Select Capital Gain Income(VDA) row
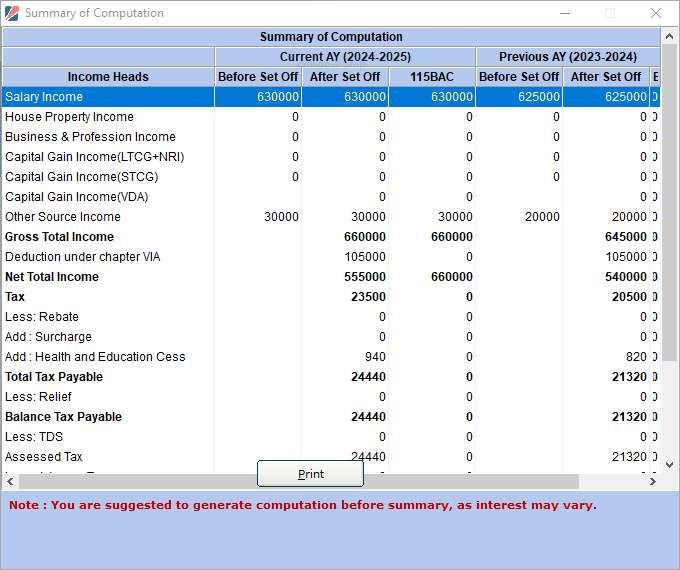 click(x=331, y=197)
